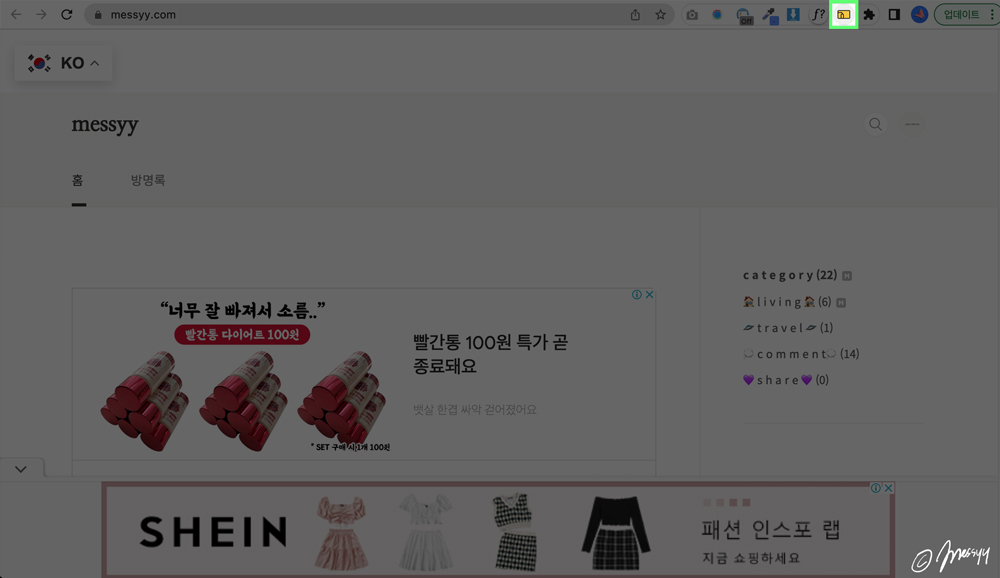Open the comment (14) category
1000x578 pixels.
(x=801, y=353)
